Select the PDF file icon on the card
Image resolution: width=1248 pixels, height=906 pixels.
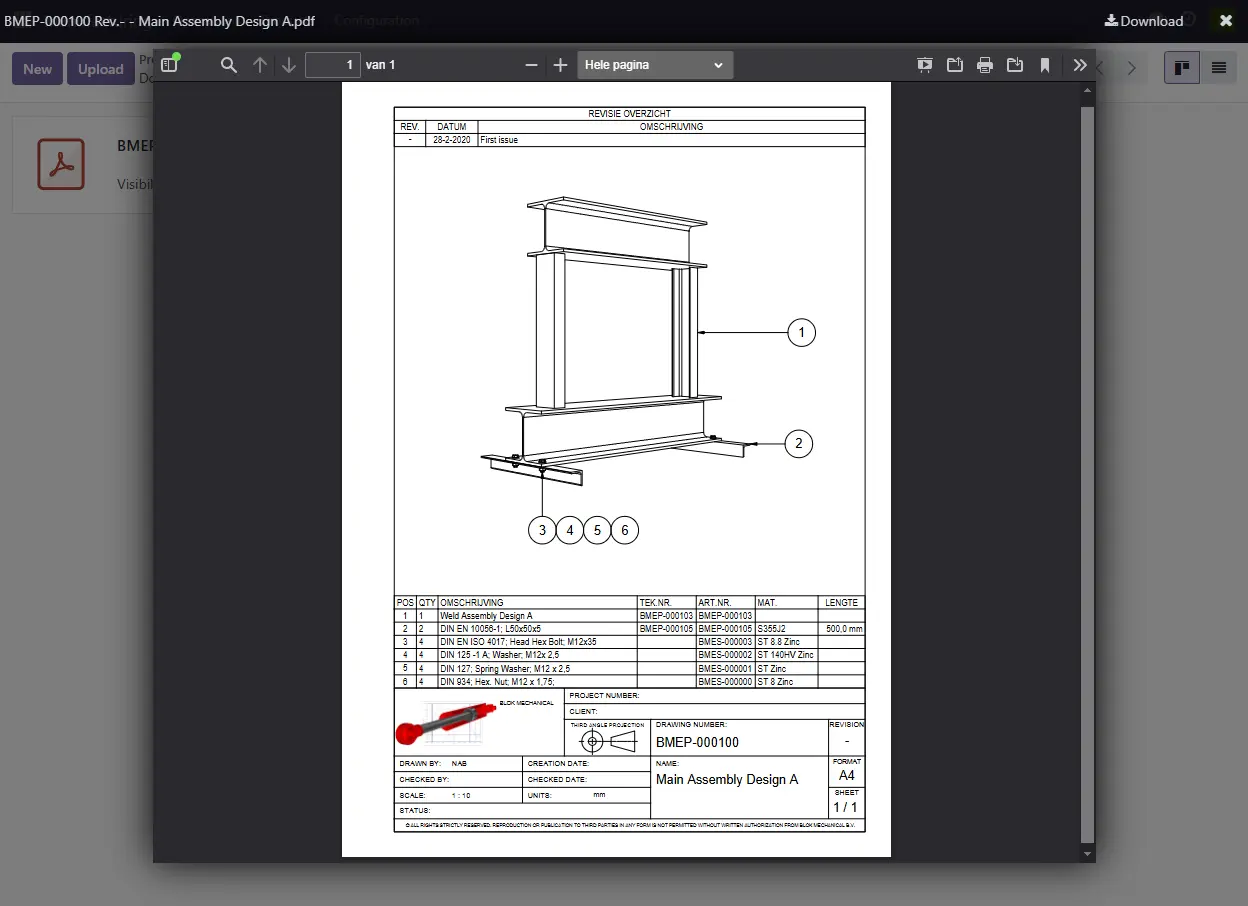[61, 164]
